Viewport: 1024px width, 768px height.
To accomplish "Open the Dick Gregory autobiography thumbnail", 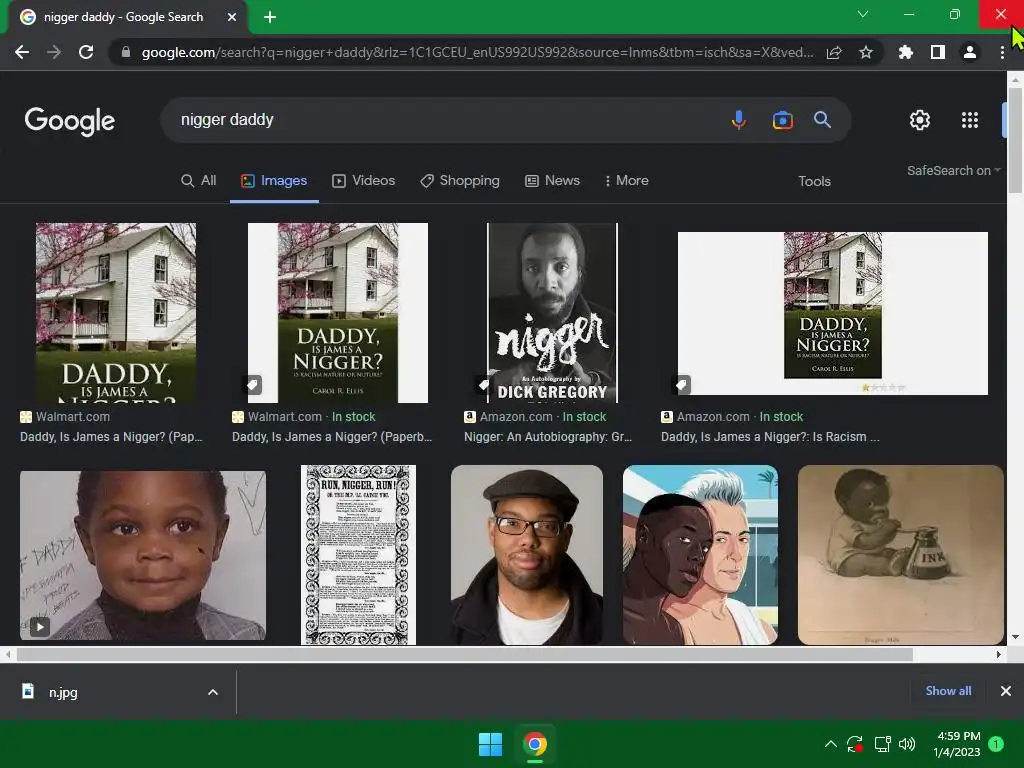I will pyautogui.click(x=552, y=313).
